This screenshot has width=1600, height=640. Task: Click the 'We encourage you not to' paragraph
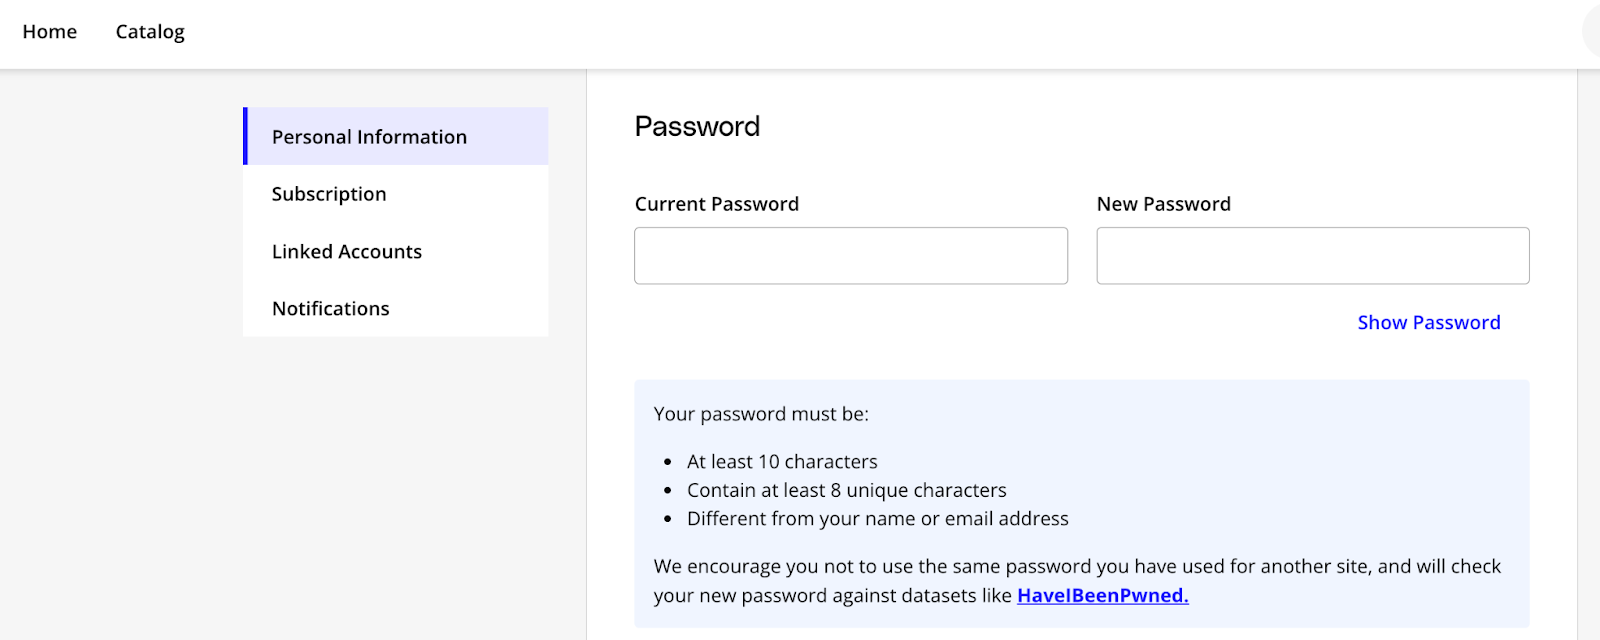pos(1078,581)
